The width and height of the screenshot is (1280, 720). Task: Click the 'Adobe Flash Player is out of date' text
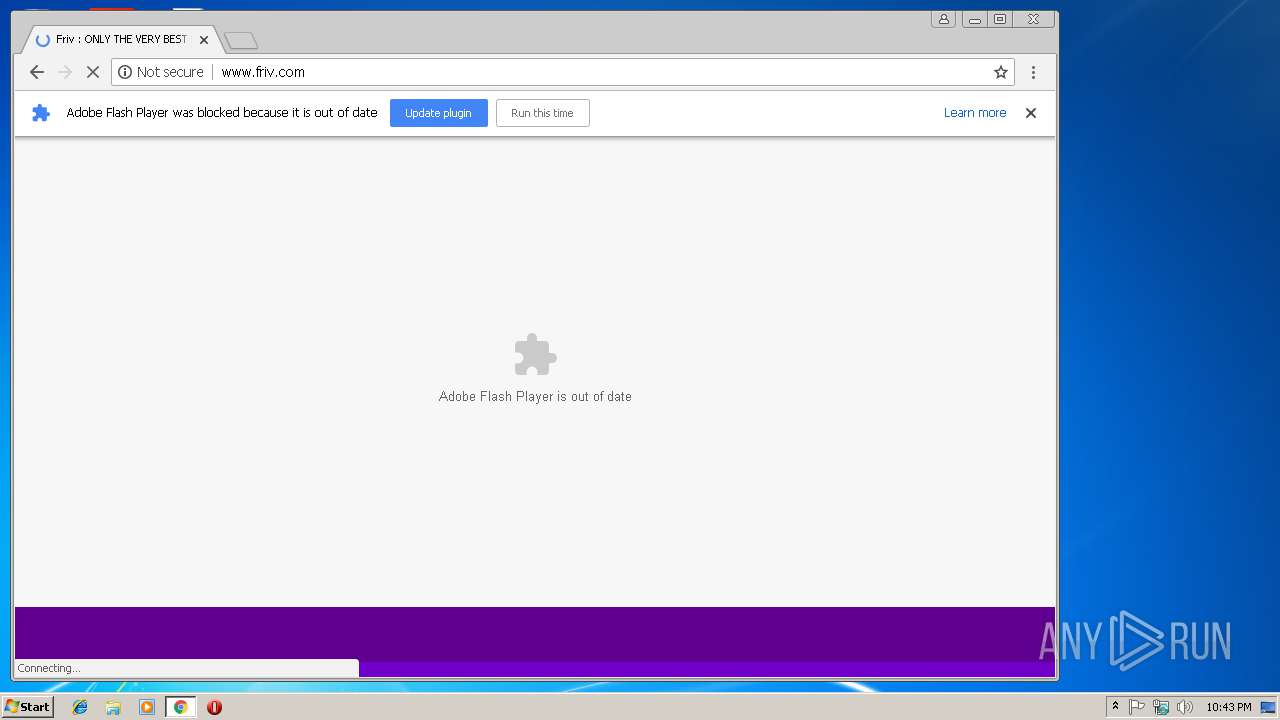click(535, 397)
